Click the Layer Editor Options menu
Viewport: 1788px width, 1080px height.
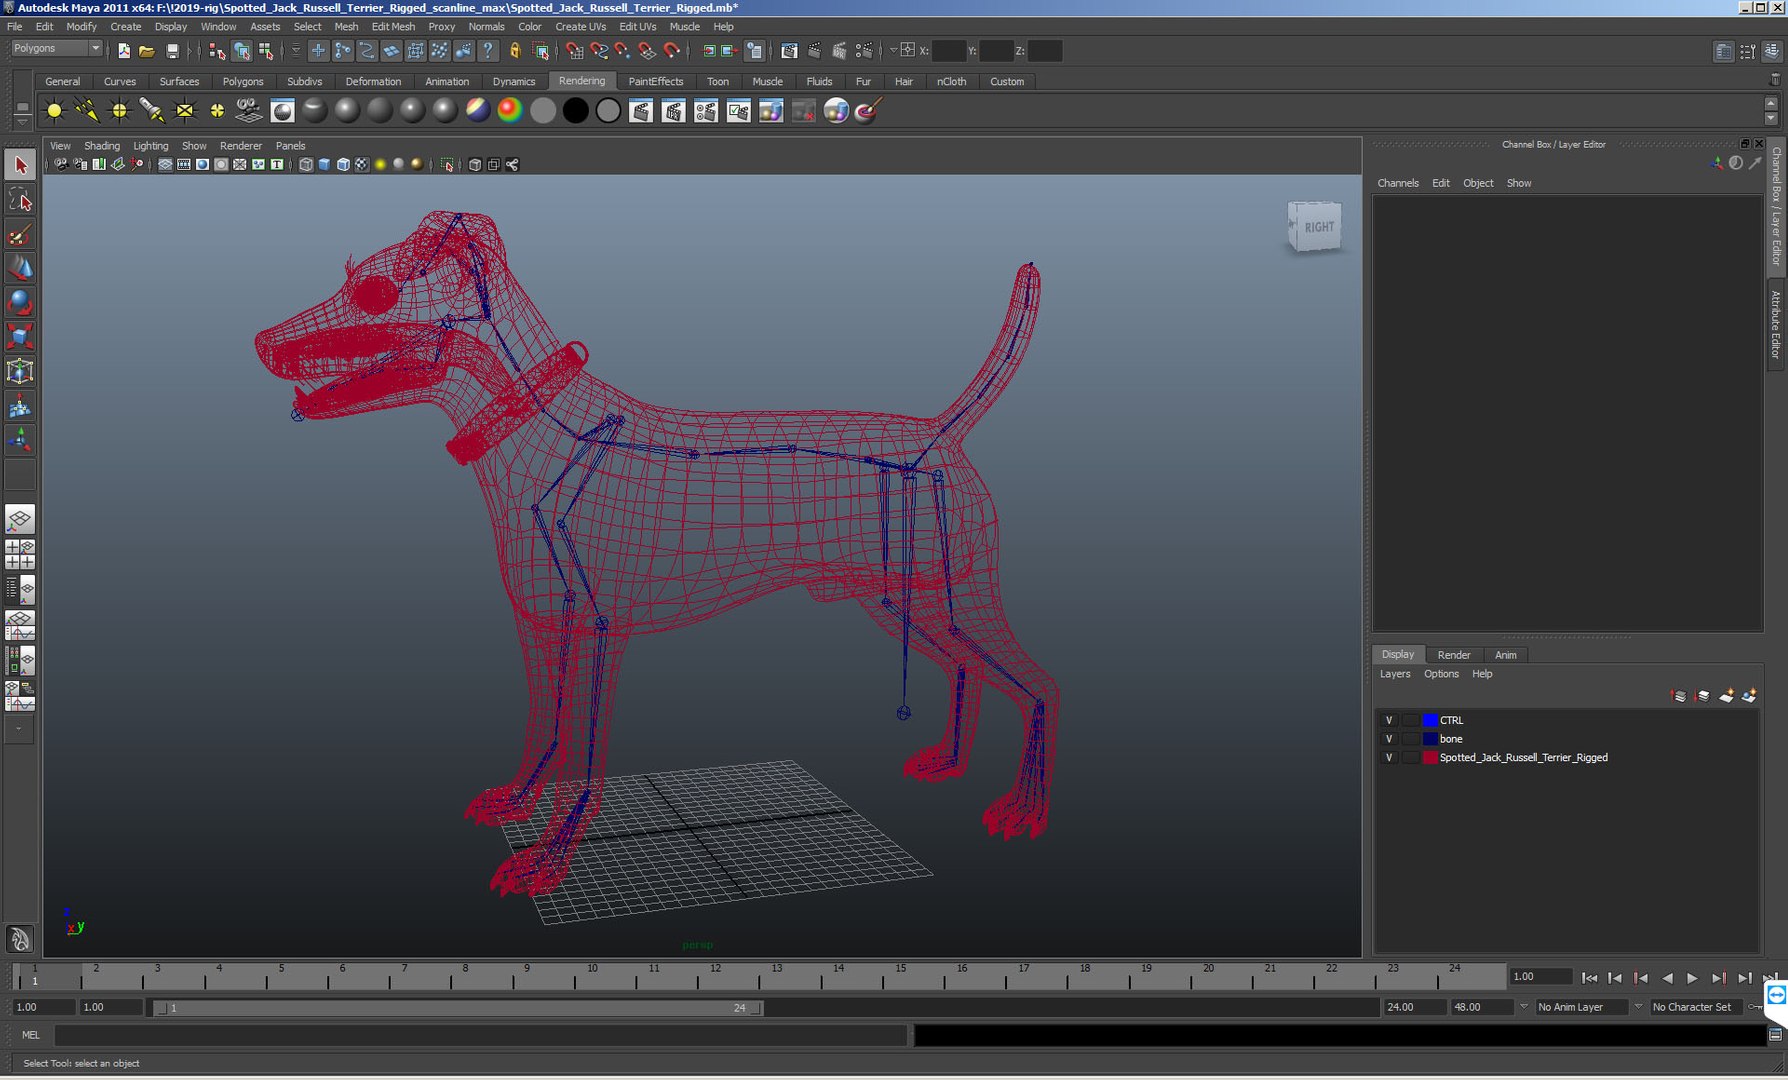(x=1441, y=674)
